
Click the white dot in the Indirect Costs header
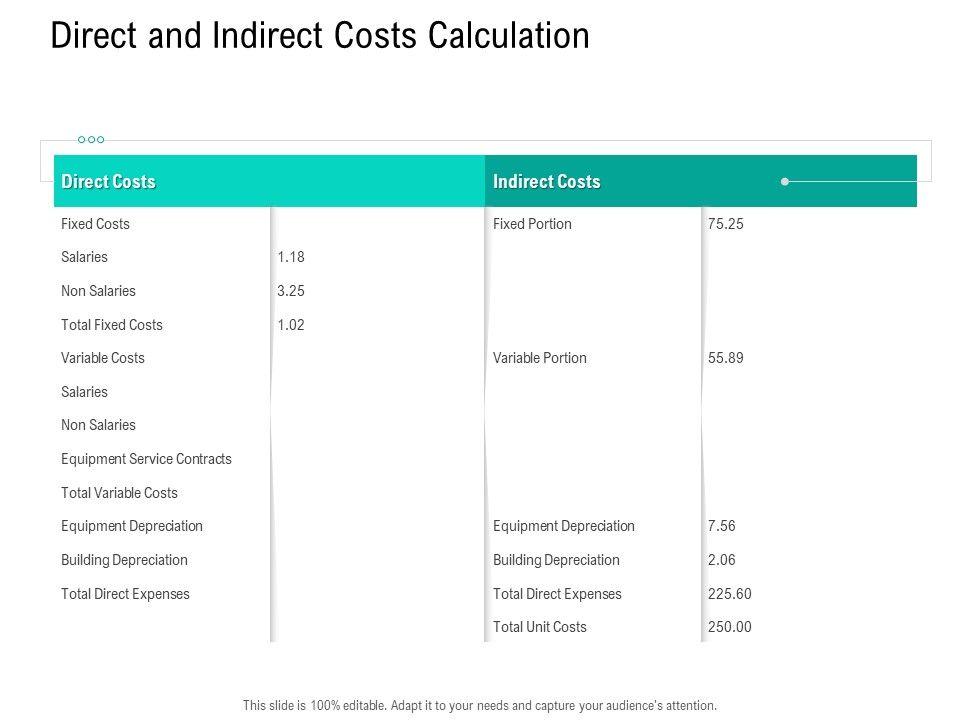point(785,182)
